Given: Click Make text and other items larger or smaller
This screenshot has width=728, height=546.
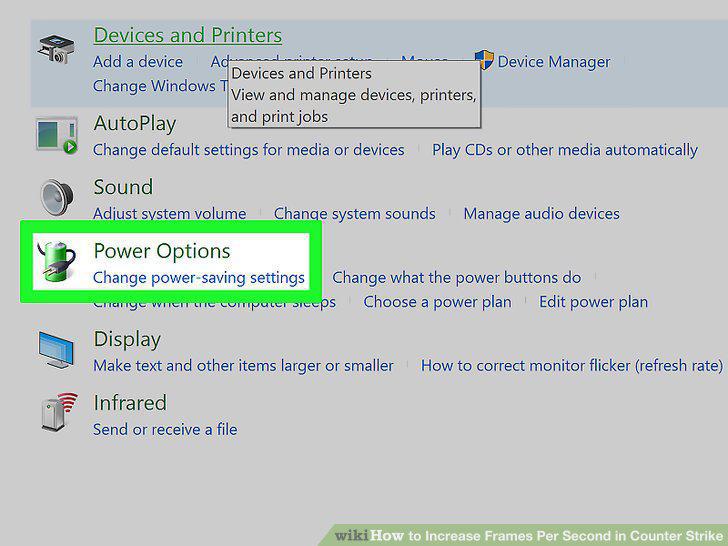Looking at the screenshot, I should tap(243, 366).
